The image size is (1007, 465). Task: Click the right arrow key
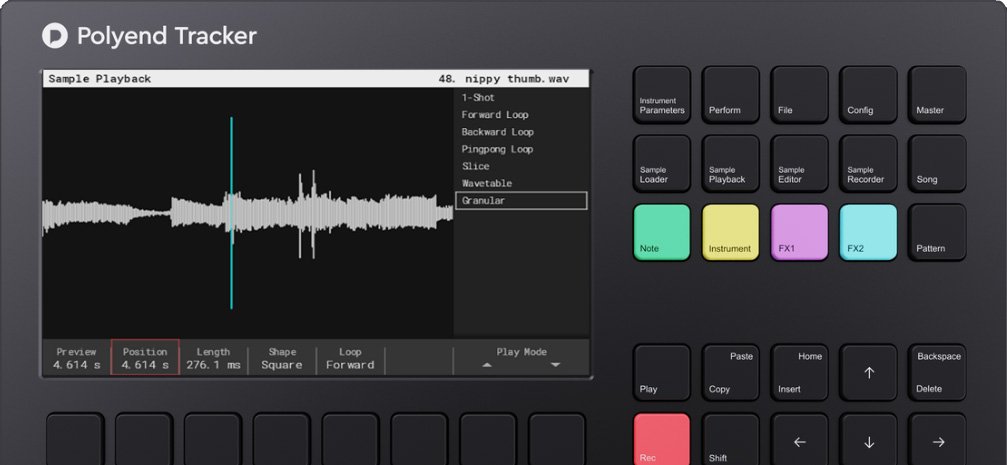pyautogui.click(x=937, y=439)
